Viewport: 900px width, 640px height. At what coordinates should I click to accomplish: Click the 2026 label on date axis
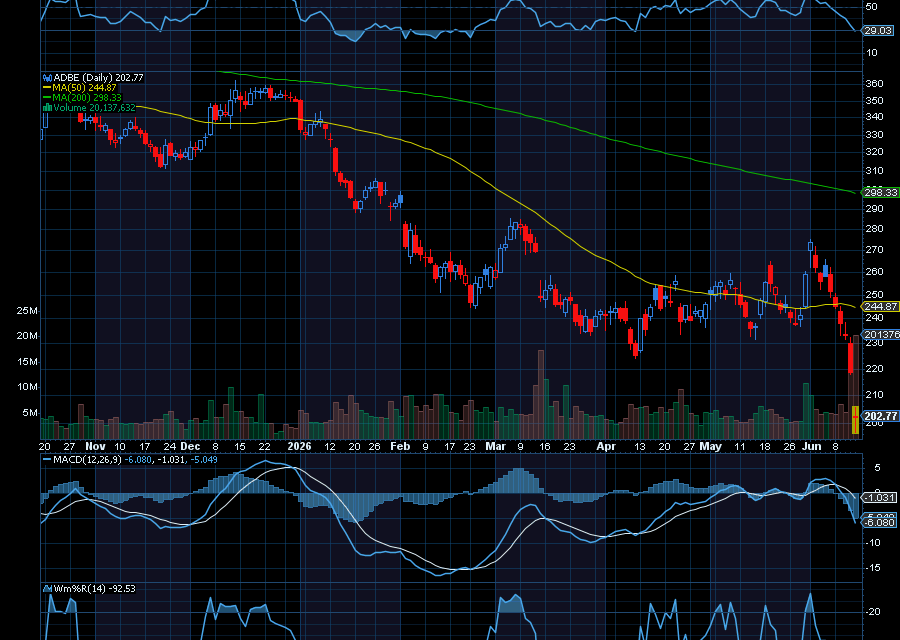(x=299, y=446)
